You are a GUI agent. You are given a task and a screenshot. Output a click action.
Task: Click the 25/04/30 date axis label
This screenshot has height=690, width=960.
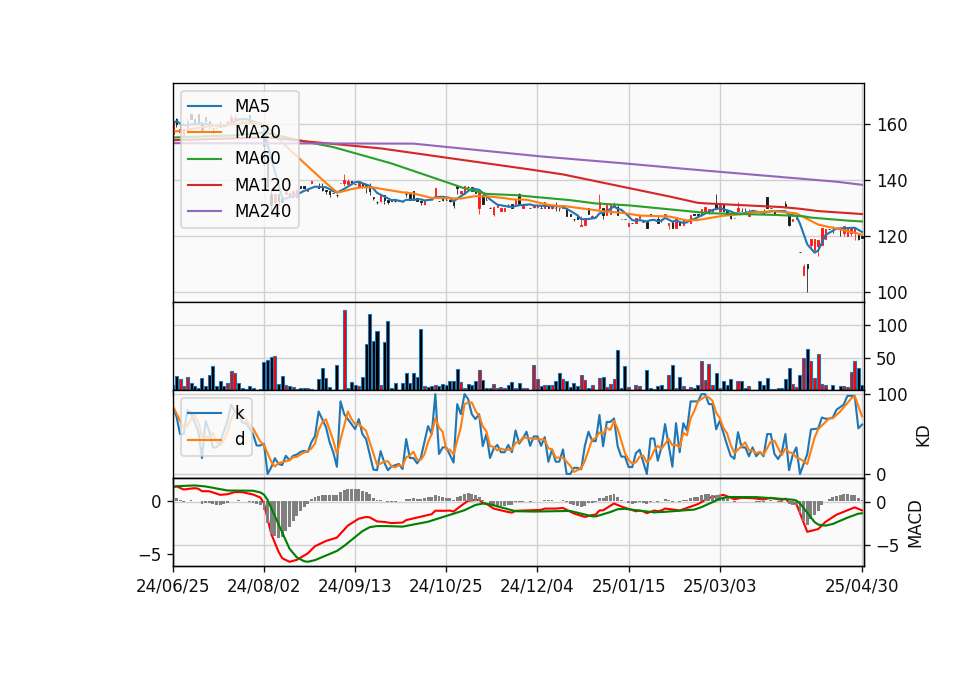861,587
